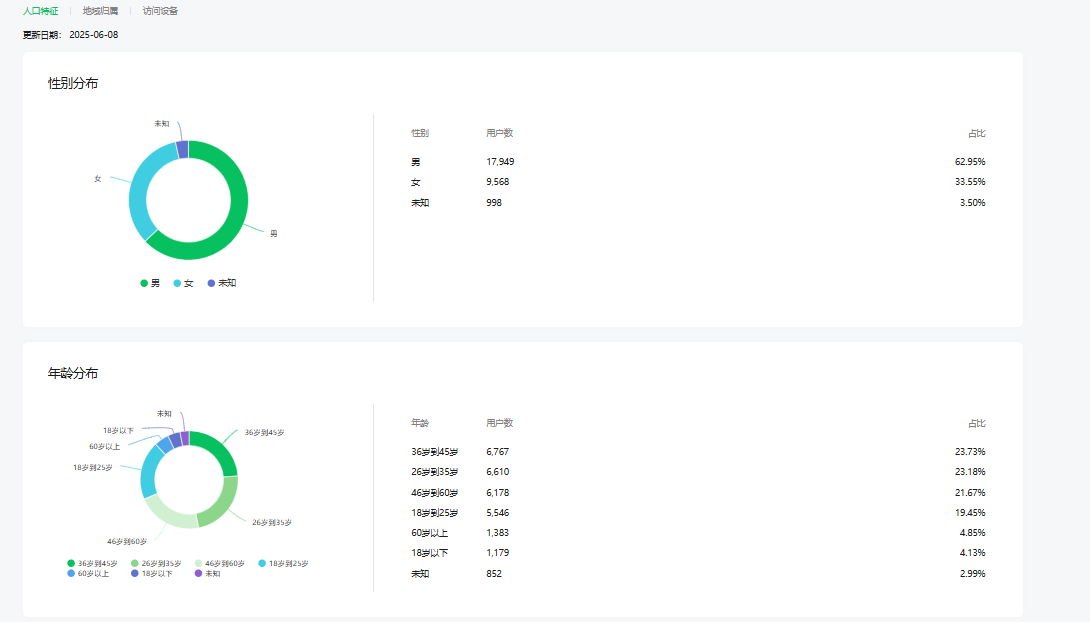The height and width of the screenshot is (622, 1090).
Task: Click 36岁到45岁 row in age table
Action: click(x=698, y=452)
